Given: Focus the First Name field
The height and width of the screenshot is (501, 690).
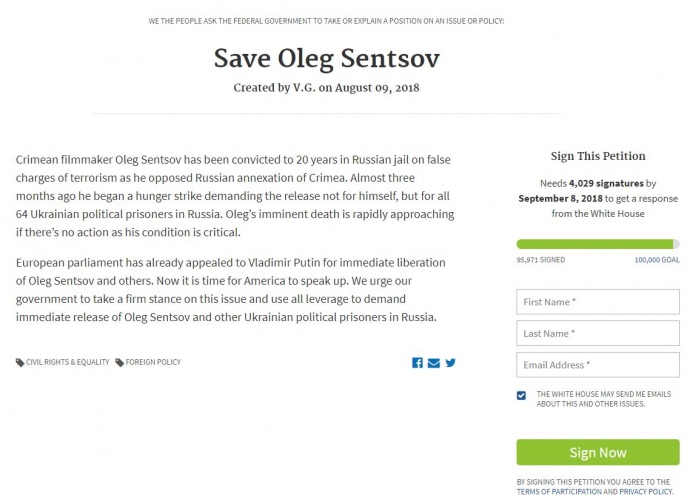Looking at the screenshot, I should pos(598,301).
